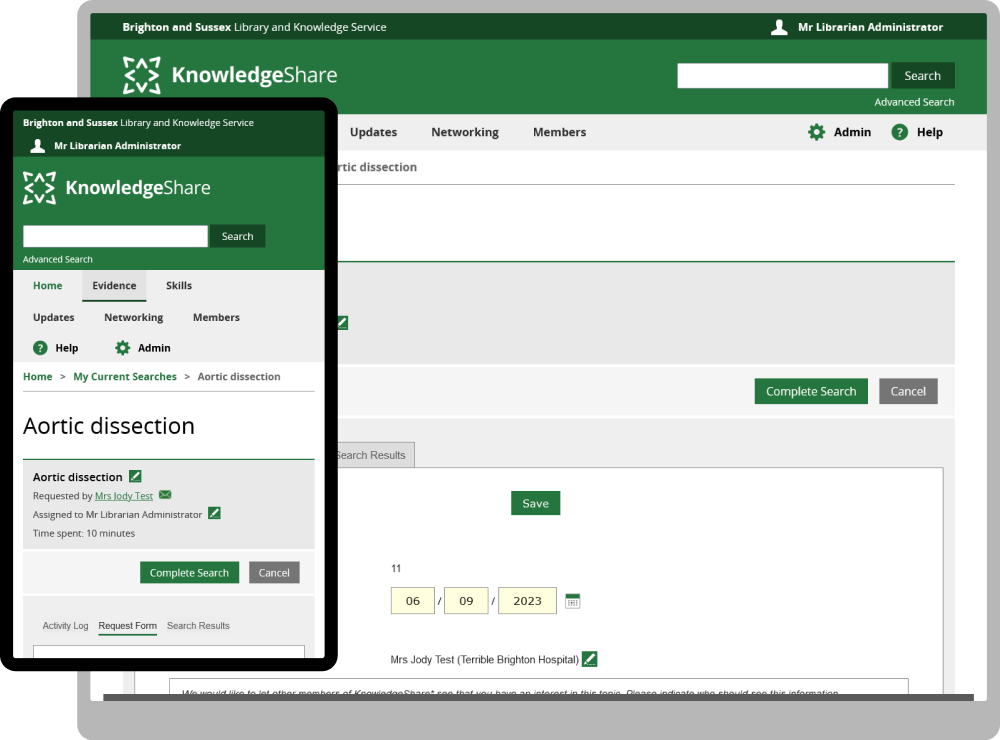Viewport: 1000px width, 740px height.
Task: Open the Networking menu in desktop navigation
Action: pyautogui.click(x=465, y=132)
